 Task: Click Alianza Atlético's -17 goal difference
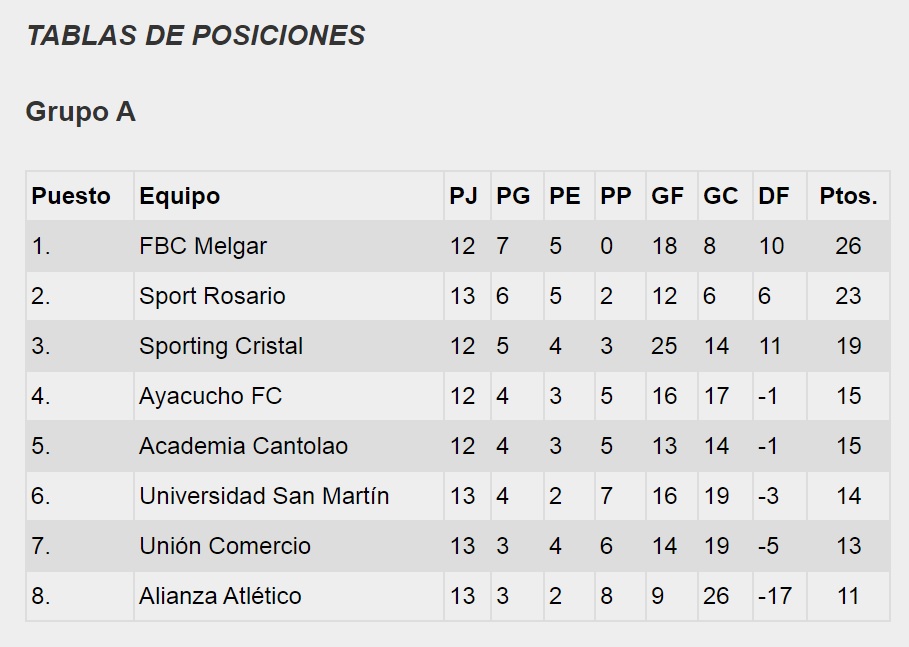pos(775,596)
